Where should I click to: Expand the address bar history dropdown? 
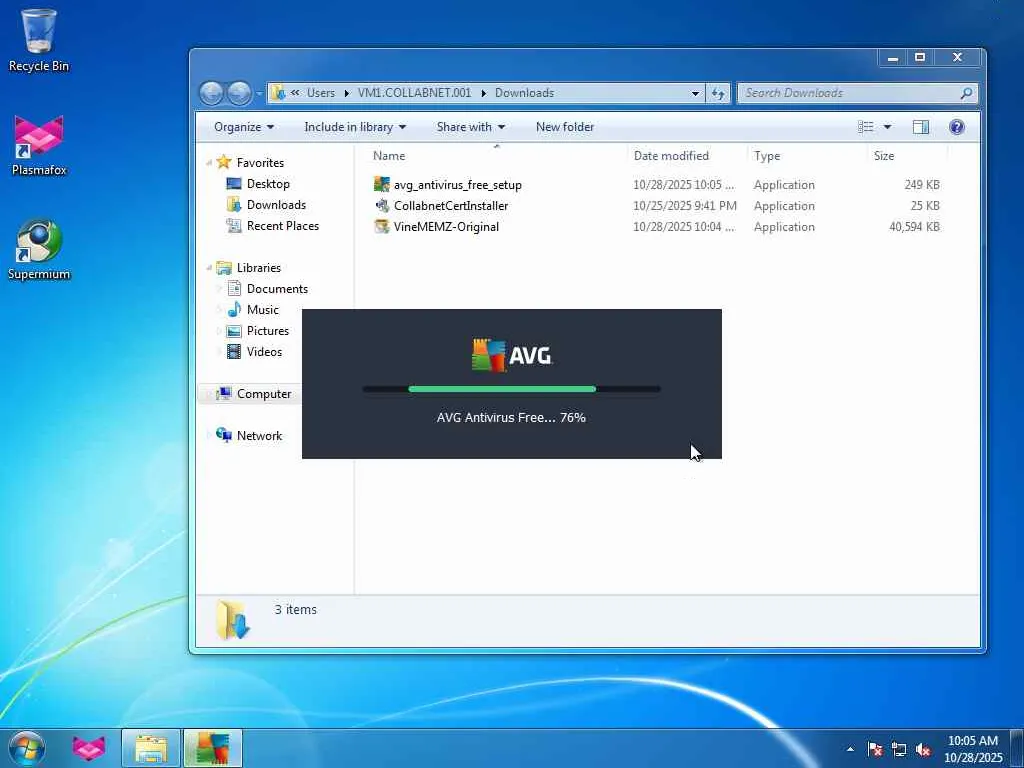point(696,93)
